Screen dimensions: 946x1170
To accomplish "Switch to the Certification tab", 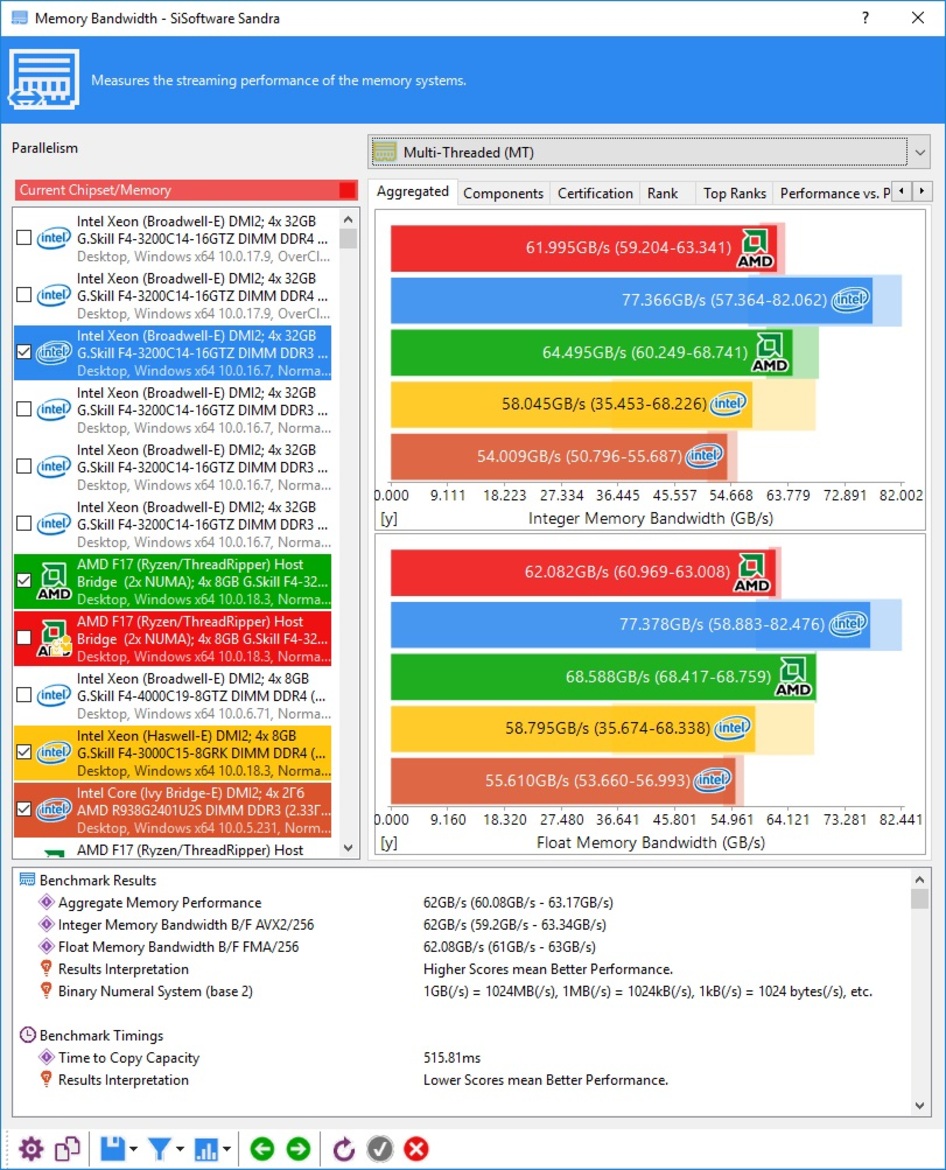I will [595, 193].
